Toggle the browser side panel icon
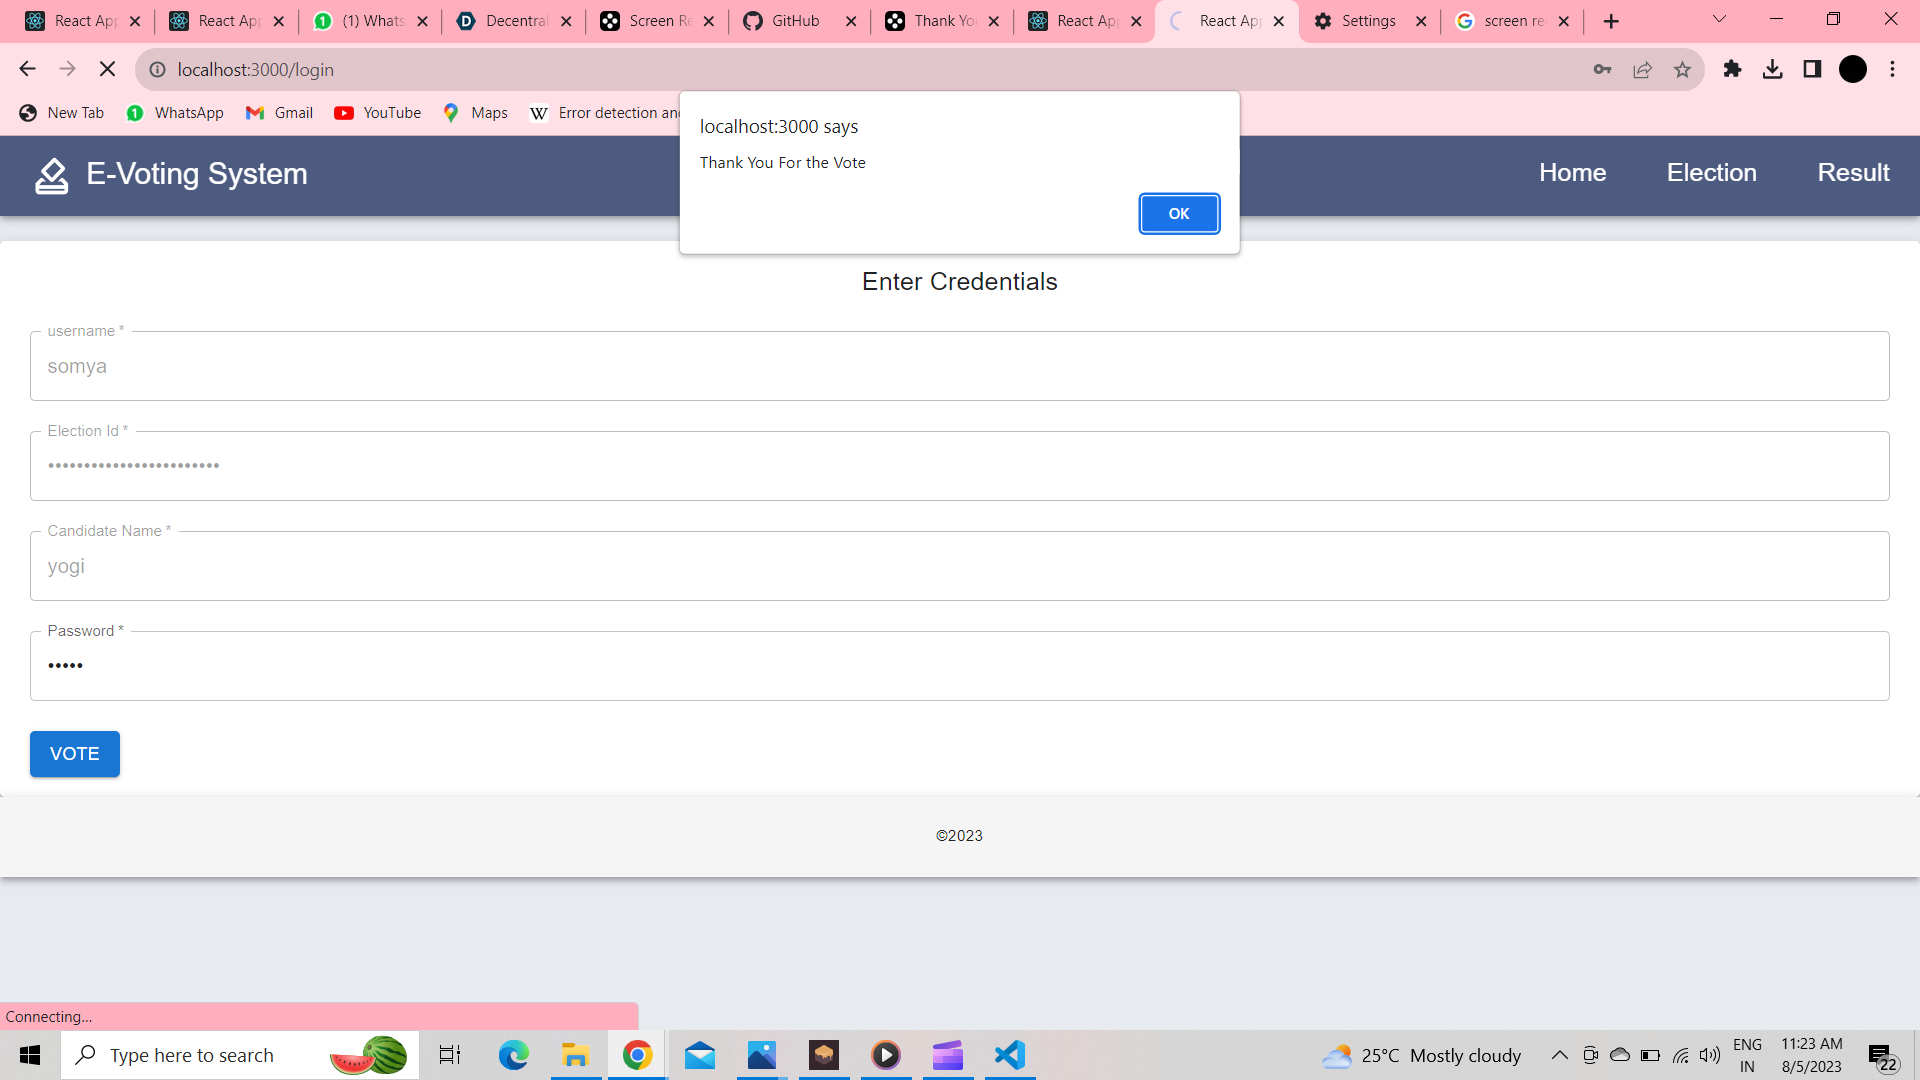Viewport: 1920px width, 1080px height. (1812, 69)
